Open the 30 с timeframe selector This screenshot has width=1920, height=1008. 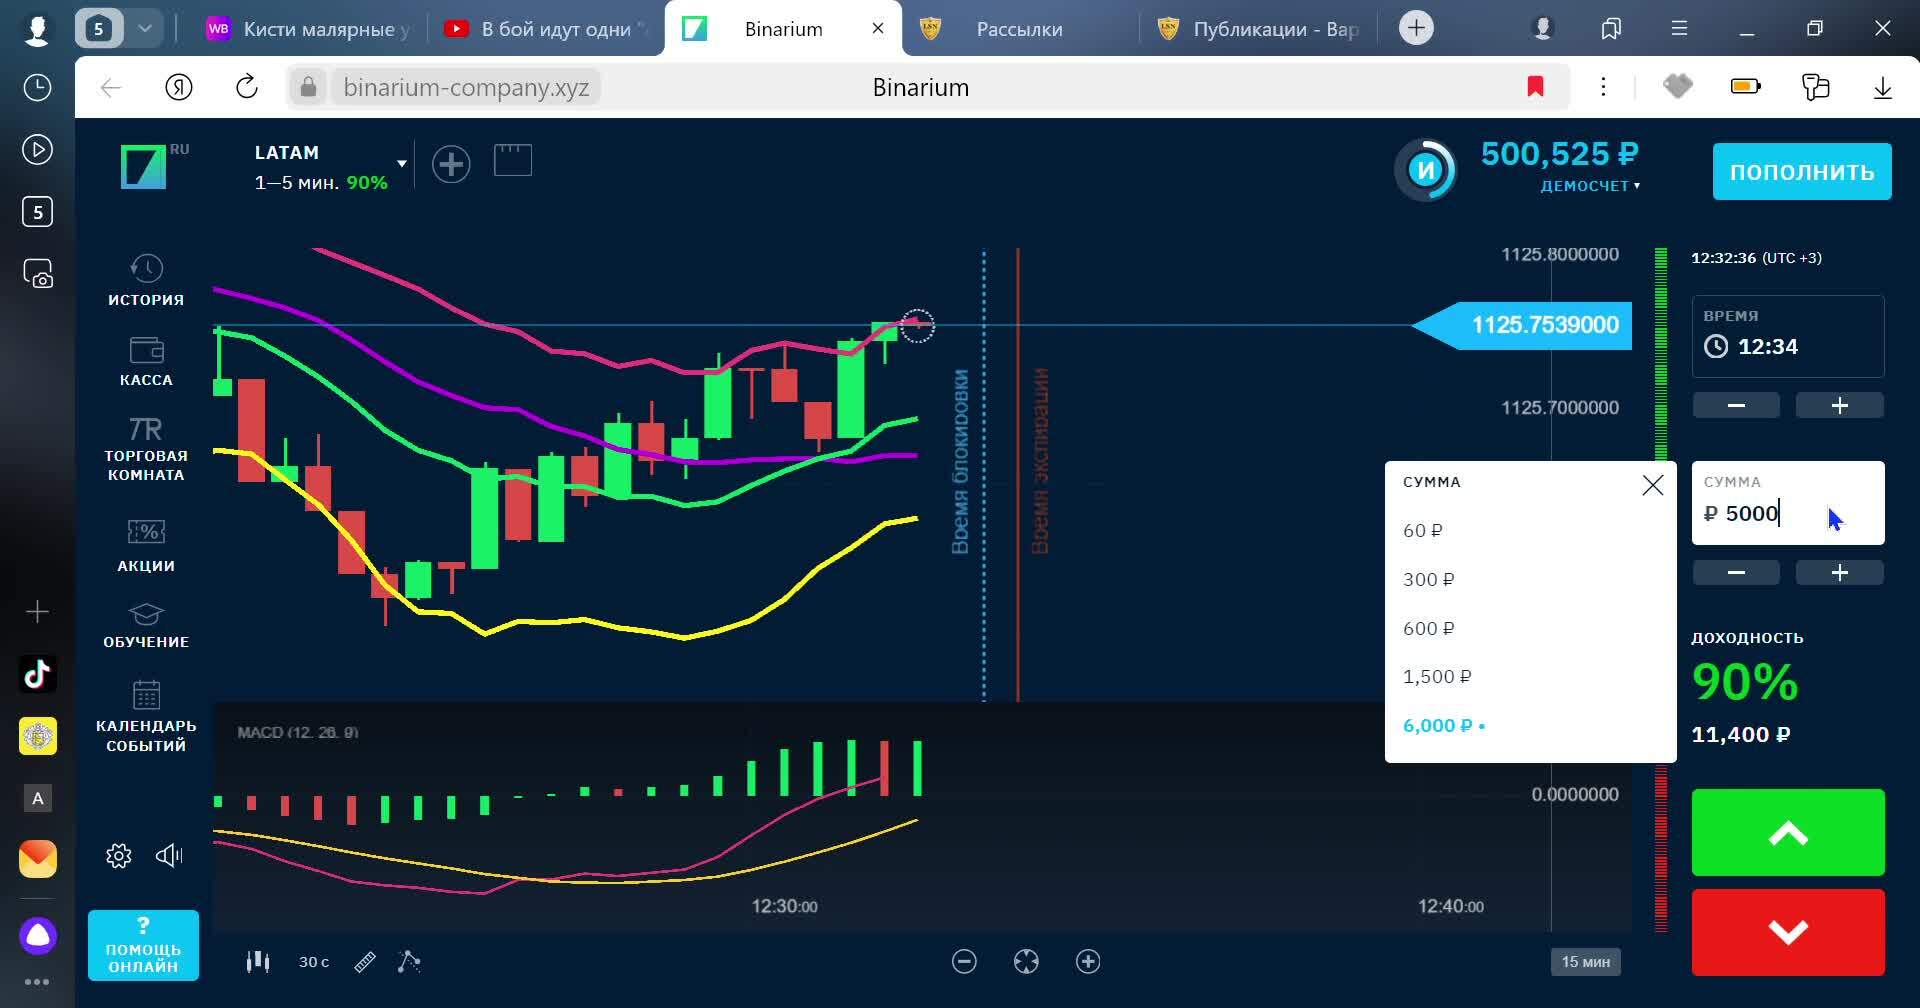(x=313, y=962)
